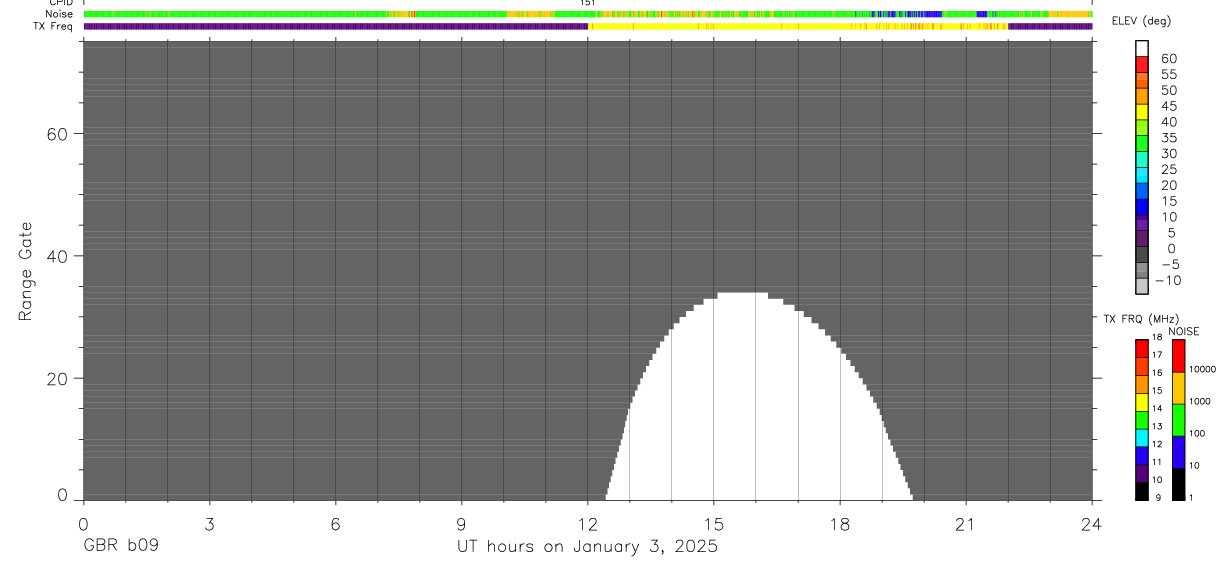Pick the cyan swatch in the ELEV legend
The image size is (1228, 567).
pos(1143,176)
